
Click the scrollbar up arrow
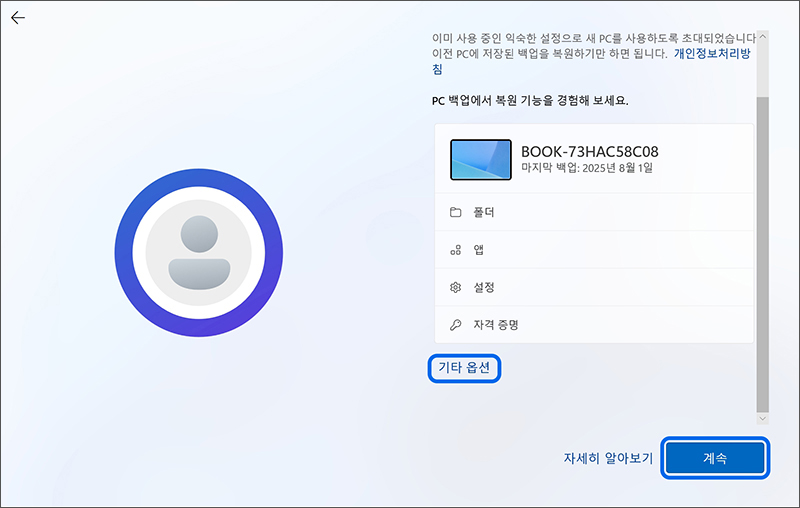click(x=763, y=37)
